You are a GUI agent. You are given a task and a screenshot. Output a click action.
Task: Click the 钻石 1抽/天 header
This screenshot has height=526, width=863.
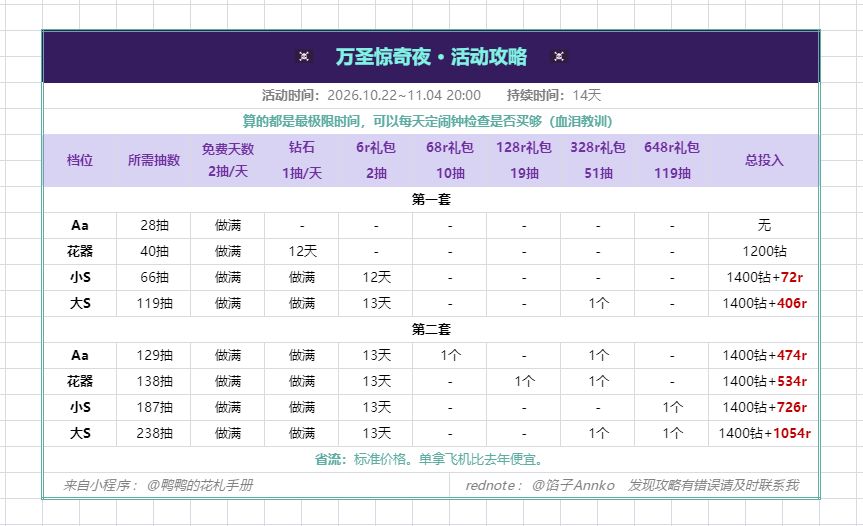click(302, 160)
